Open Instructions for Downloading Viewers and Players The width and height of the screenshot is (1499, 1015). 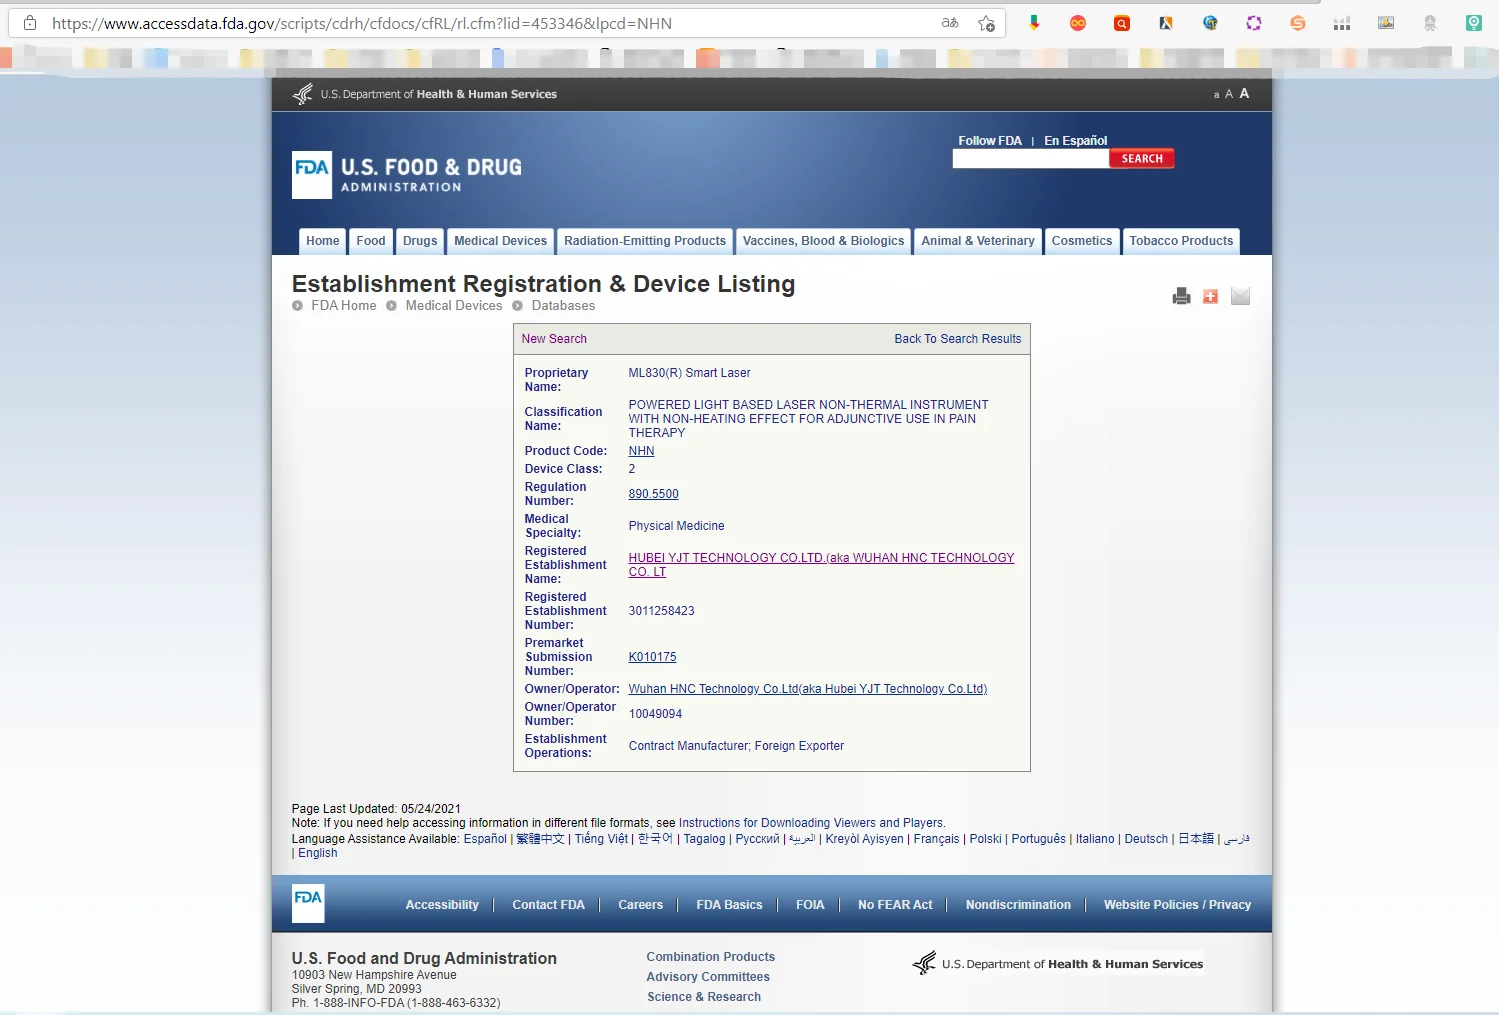coord(811,823)
